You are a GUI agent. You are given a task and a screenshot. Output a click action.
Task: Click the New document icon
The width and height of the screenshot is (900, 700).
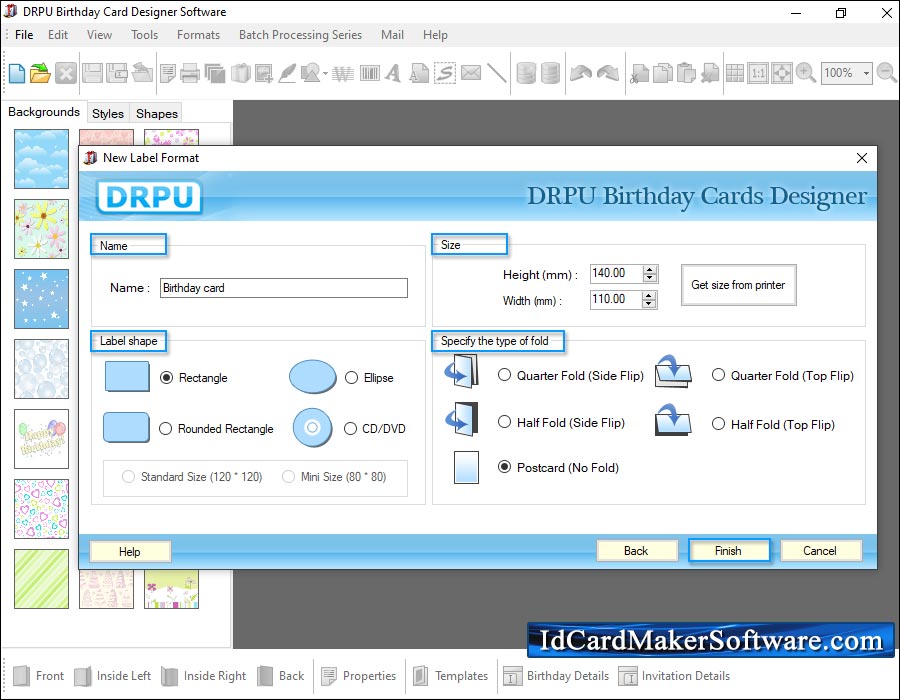pyautogui.click(x=17, y=73)
